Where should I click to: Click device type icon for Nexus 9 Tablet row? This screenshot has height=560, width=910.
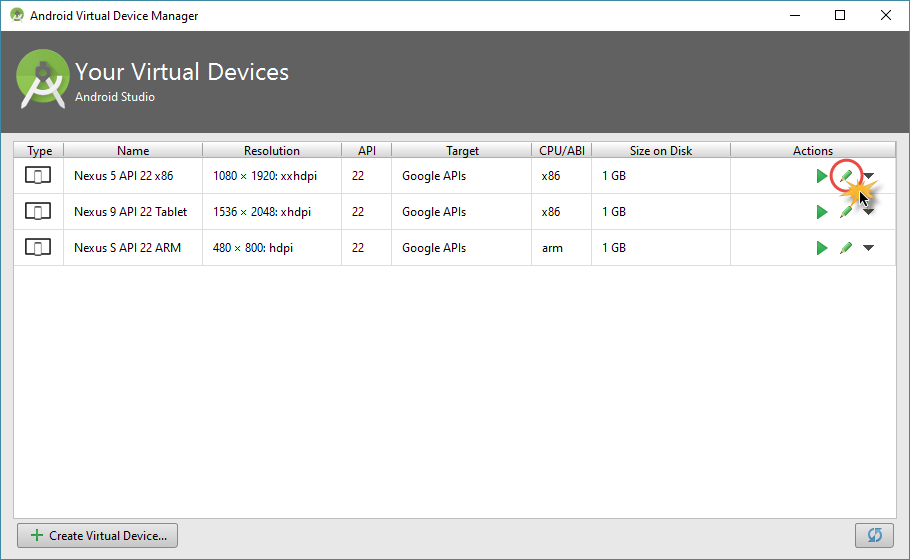pos(38,211)
